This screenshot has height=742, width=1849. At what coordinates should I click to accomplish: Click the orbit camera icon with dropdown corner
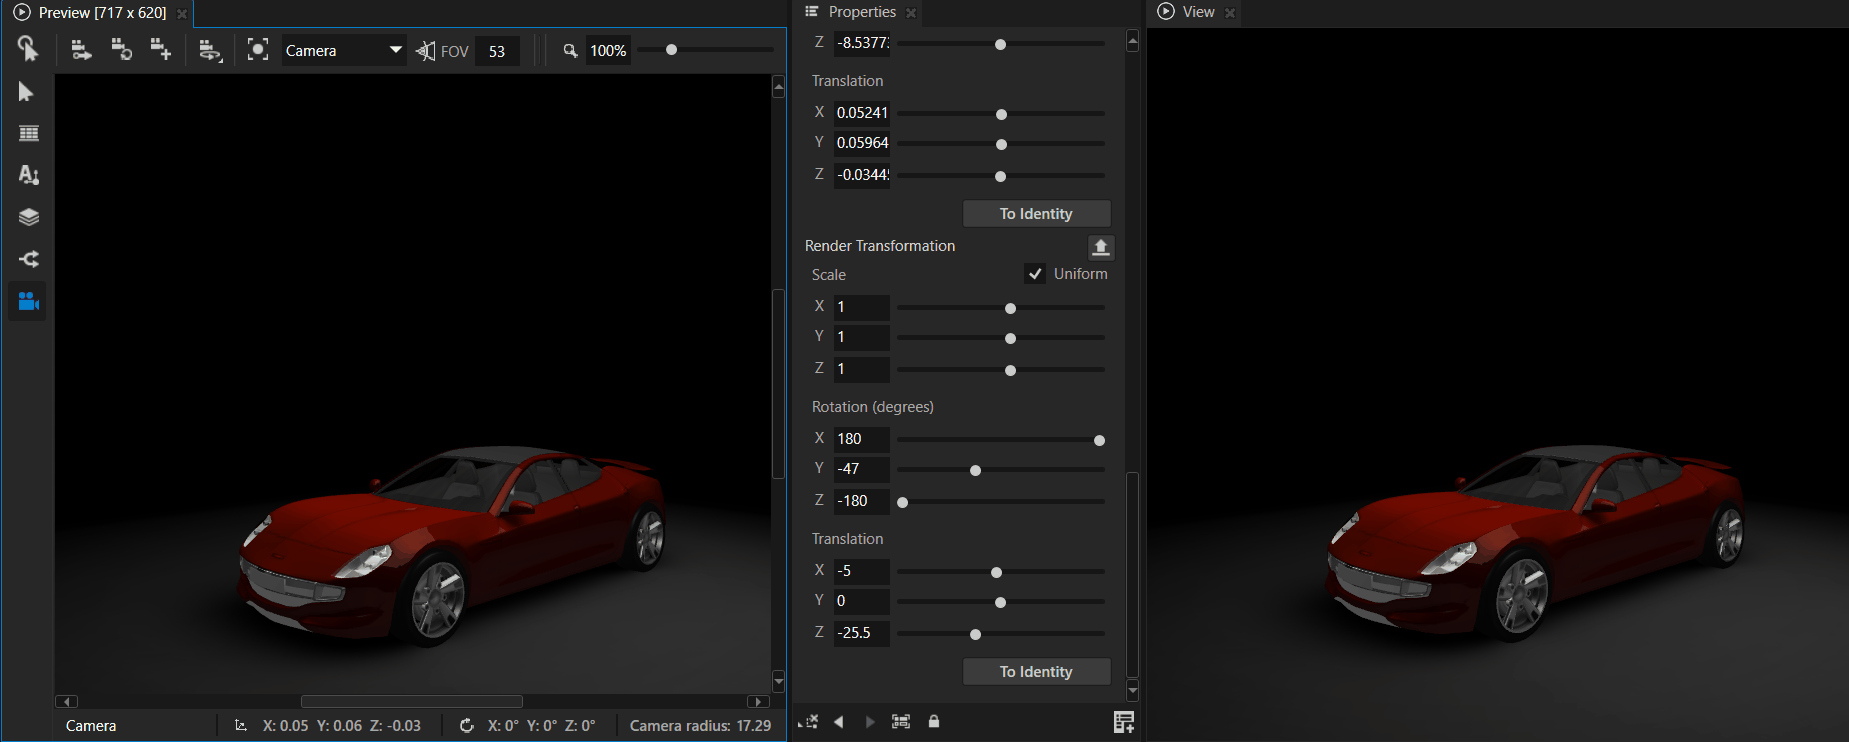click(x=209, y=50)
